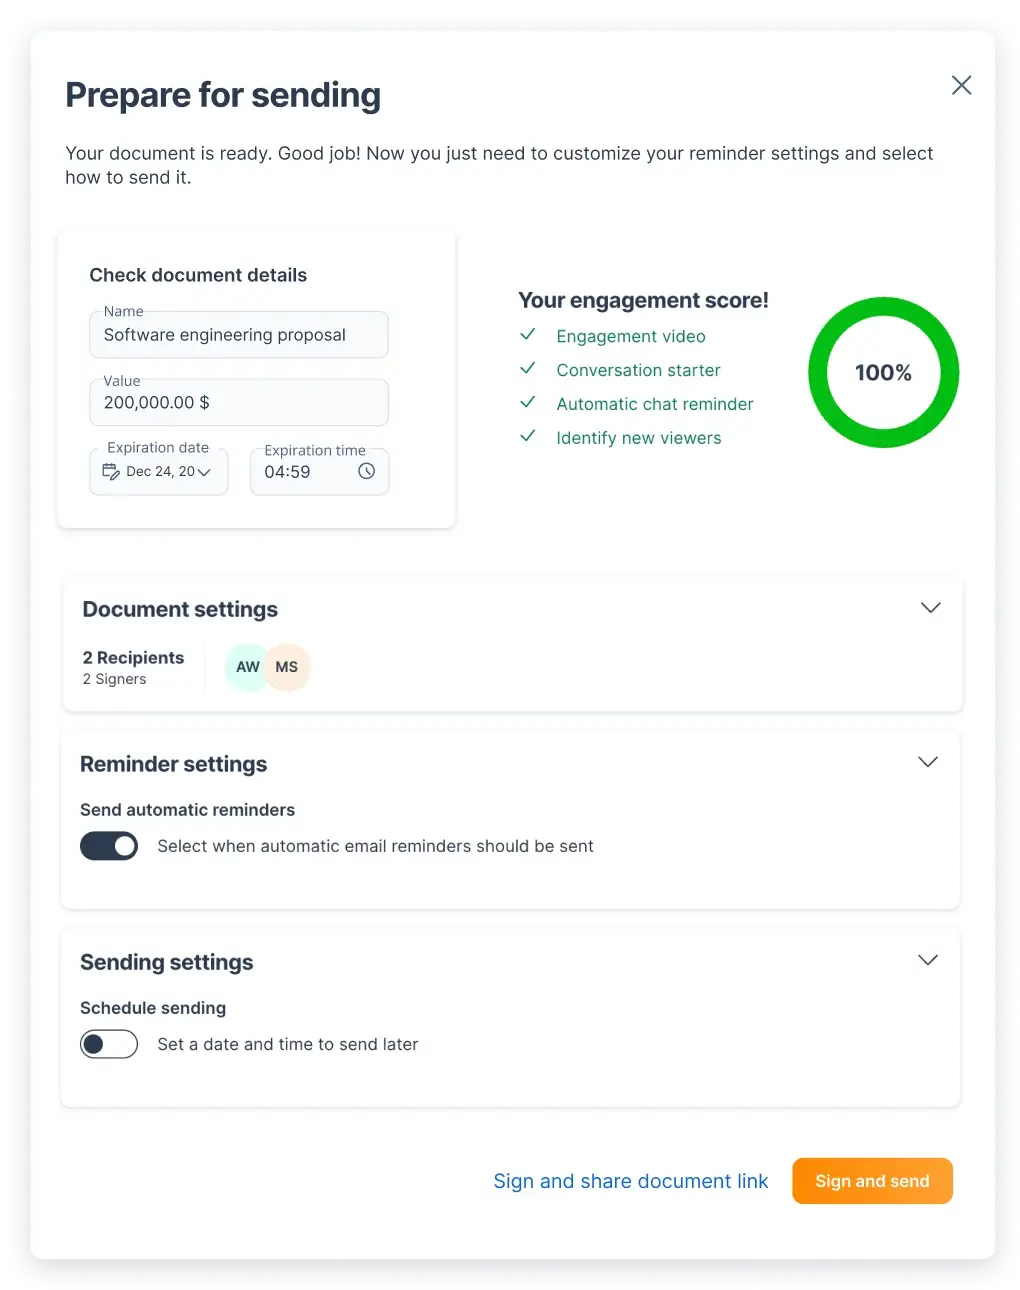Click the checkmark next to Conversation starter
Viewport: 1020px width, 1290px height.
click(527, 368)
